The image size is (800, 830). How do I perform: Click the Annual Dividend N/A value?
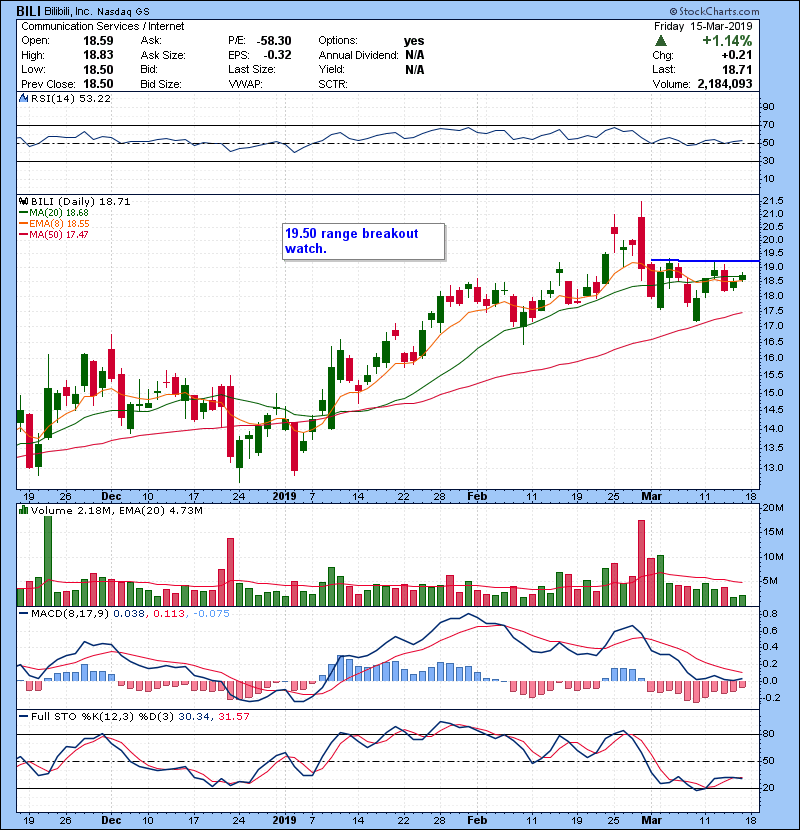click(x=415, y=55)
